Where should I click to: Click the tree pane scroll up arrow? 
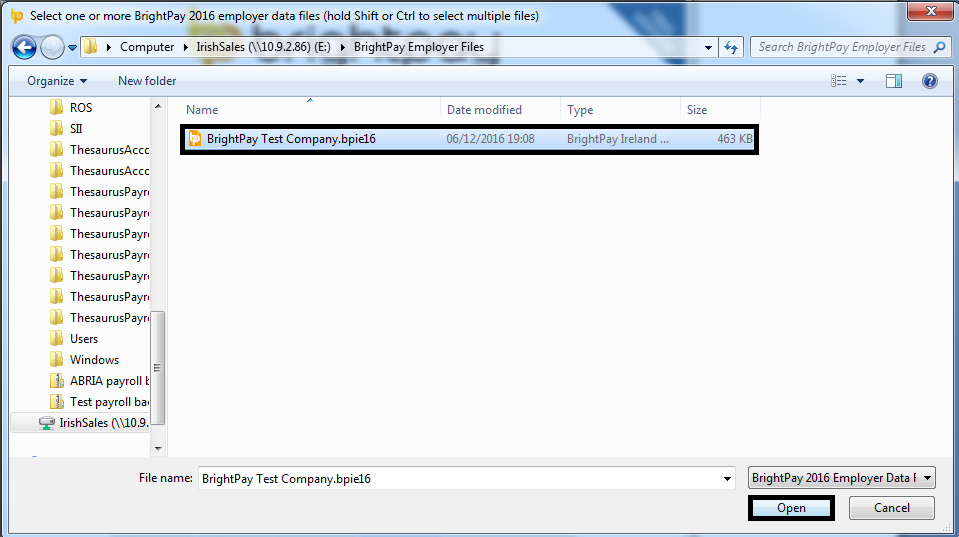[x=158, y=106]
